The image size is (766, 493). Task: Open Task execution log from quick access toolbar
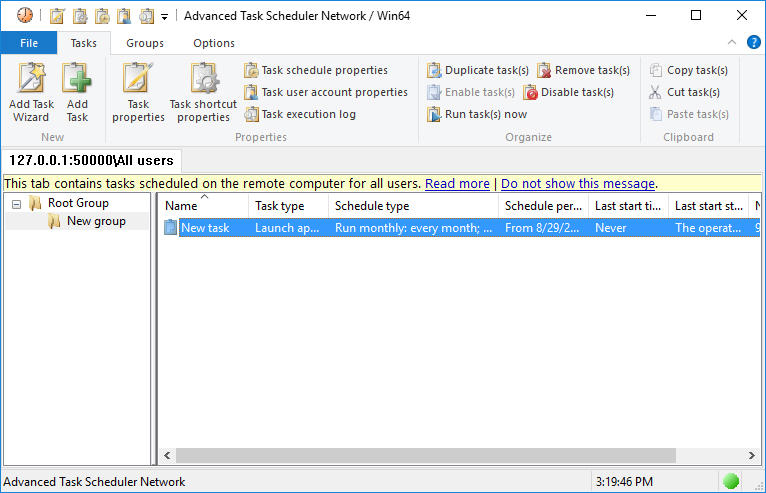[146, 16]
